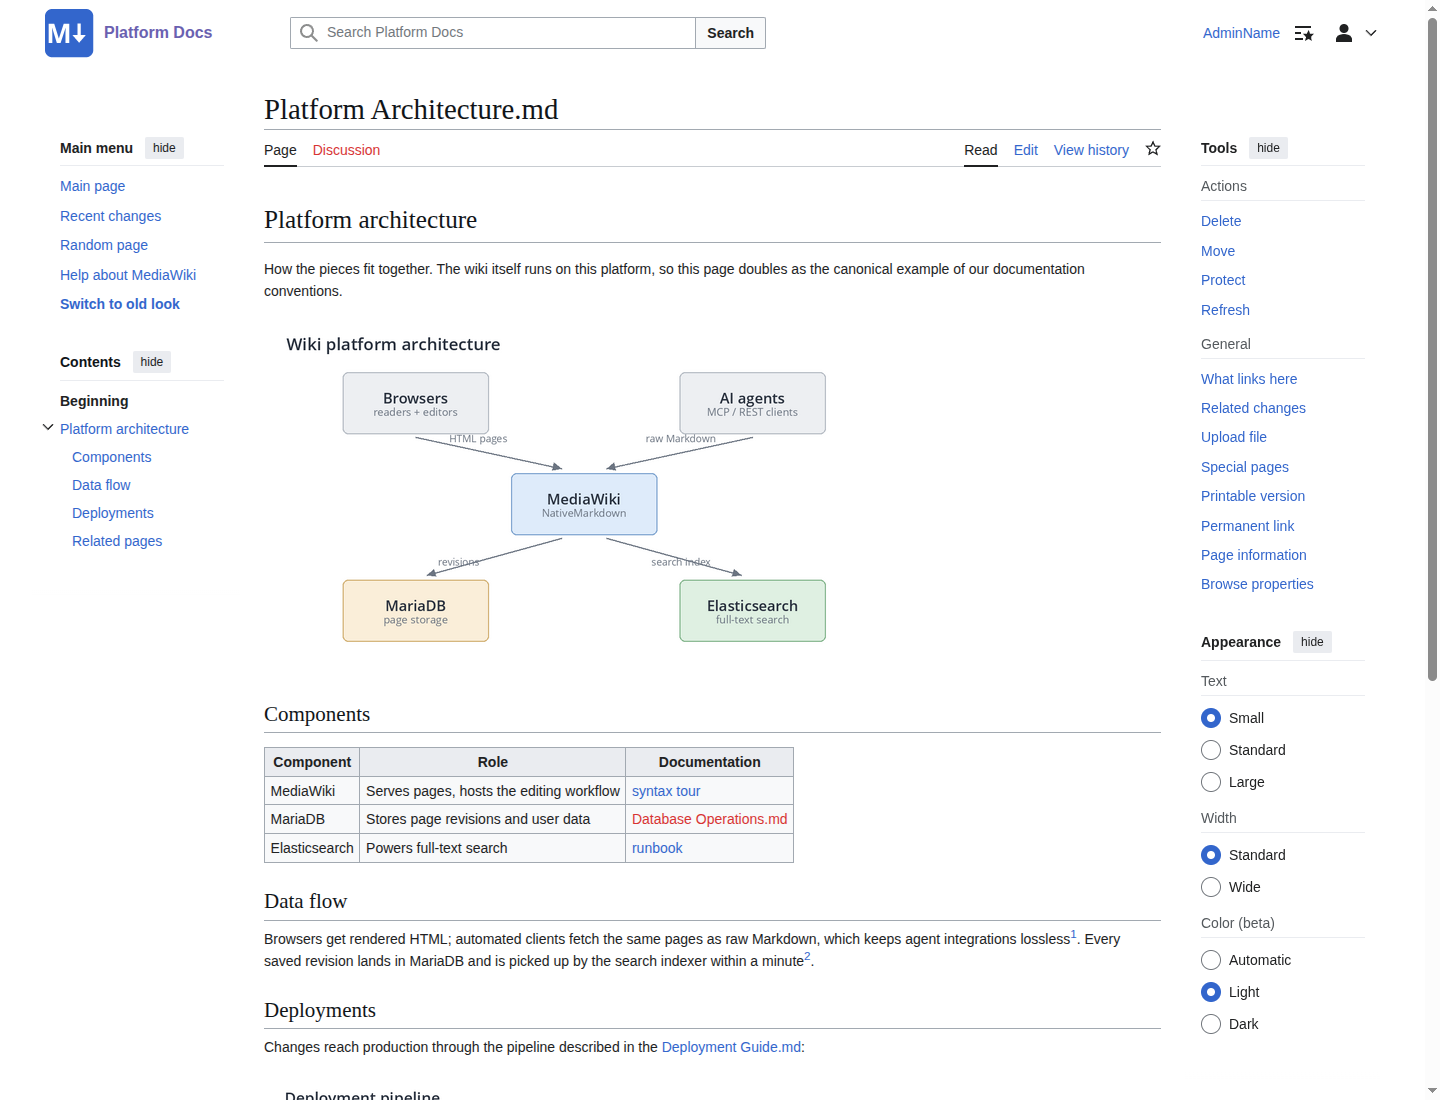Open the Edit tab
1440x1100 pixels.
click(1026, 150)
